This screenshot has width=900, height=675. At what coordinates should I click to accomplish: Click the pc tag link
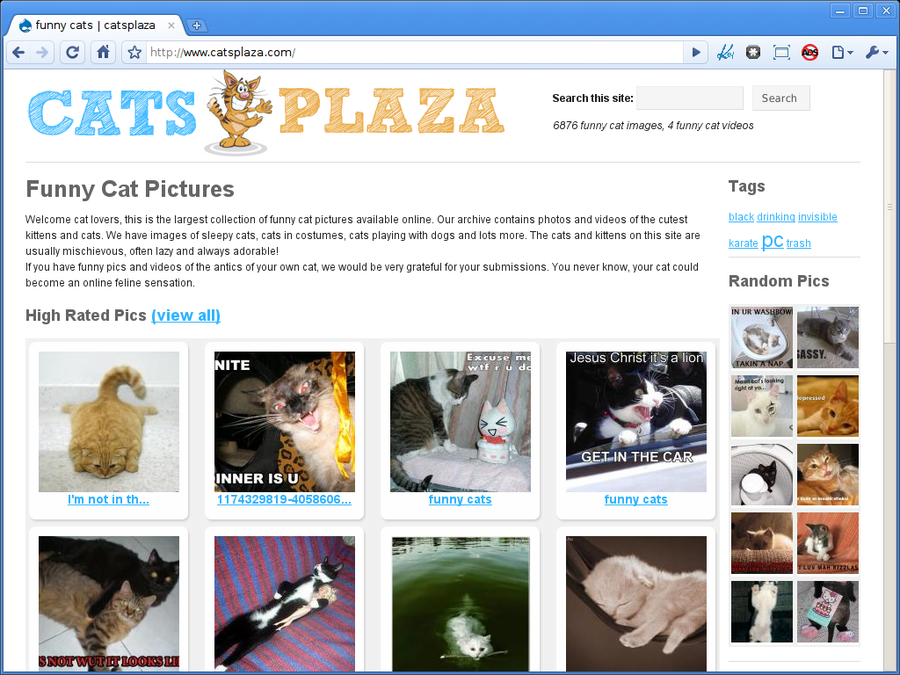(772, 241)
